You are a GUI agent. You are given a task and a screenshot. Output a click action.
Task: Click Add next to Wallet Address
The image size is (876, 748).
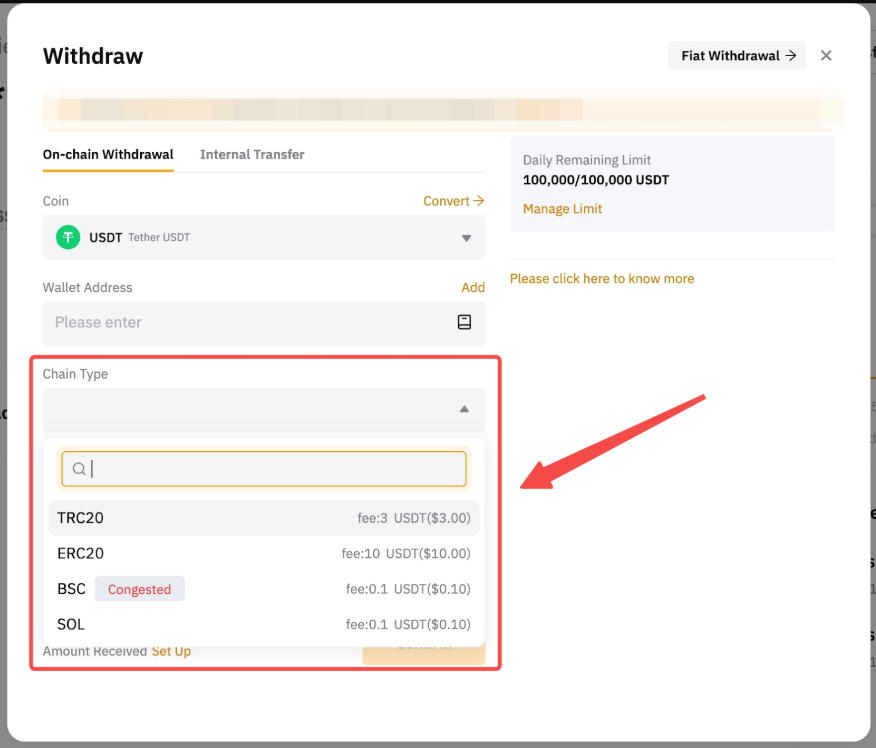[473, 287]
